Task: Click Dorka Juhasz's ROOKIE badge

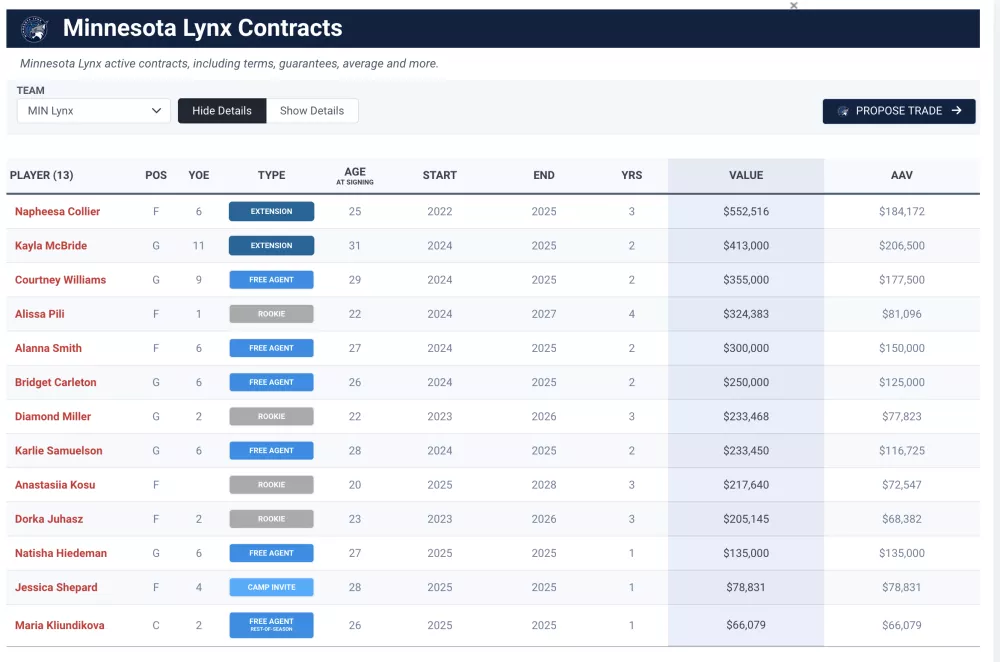Action: click(x=271, y=519)
